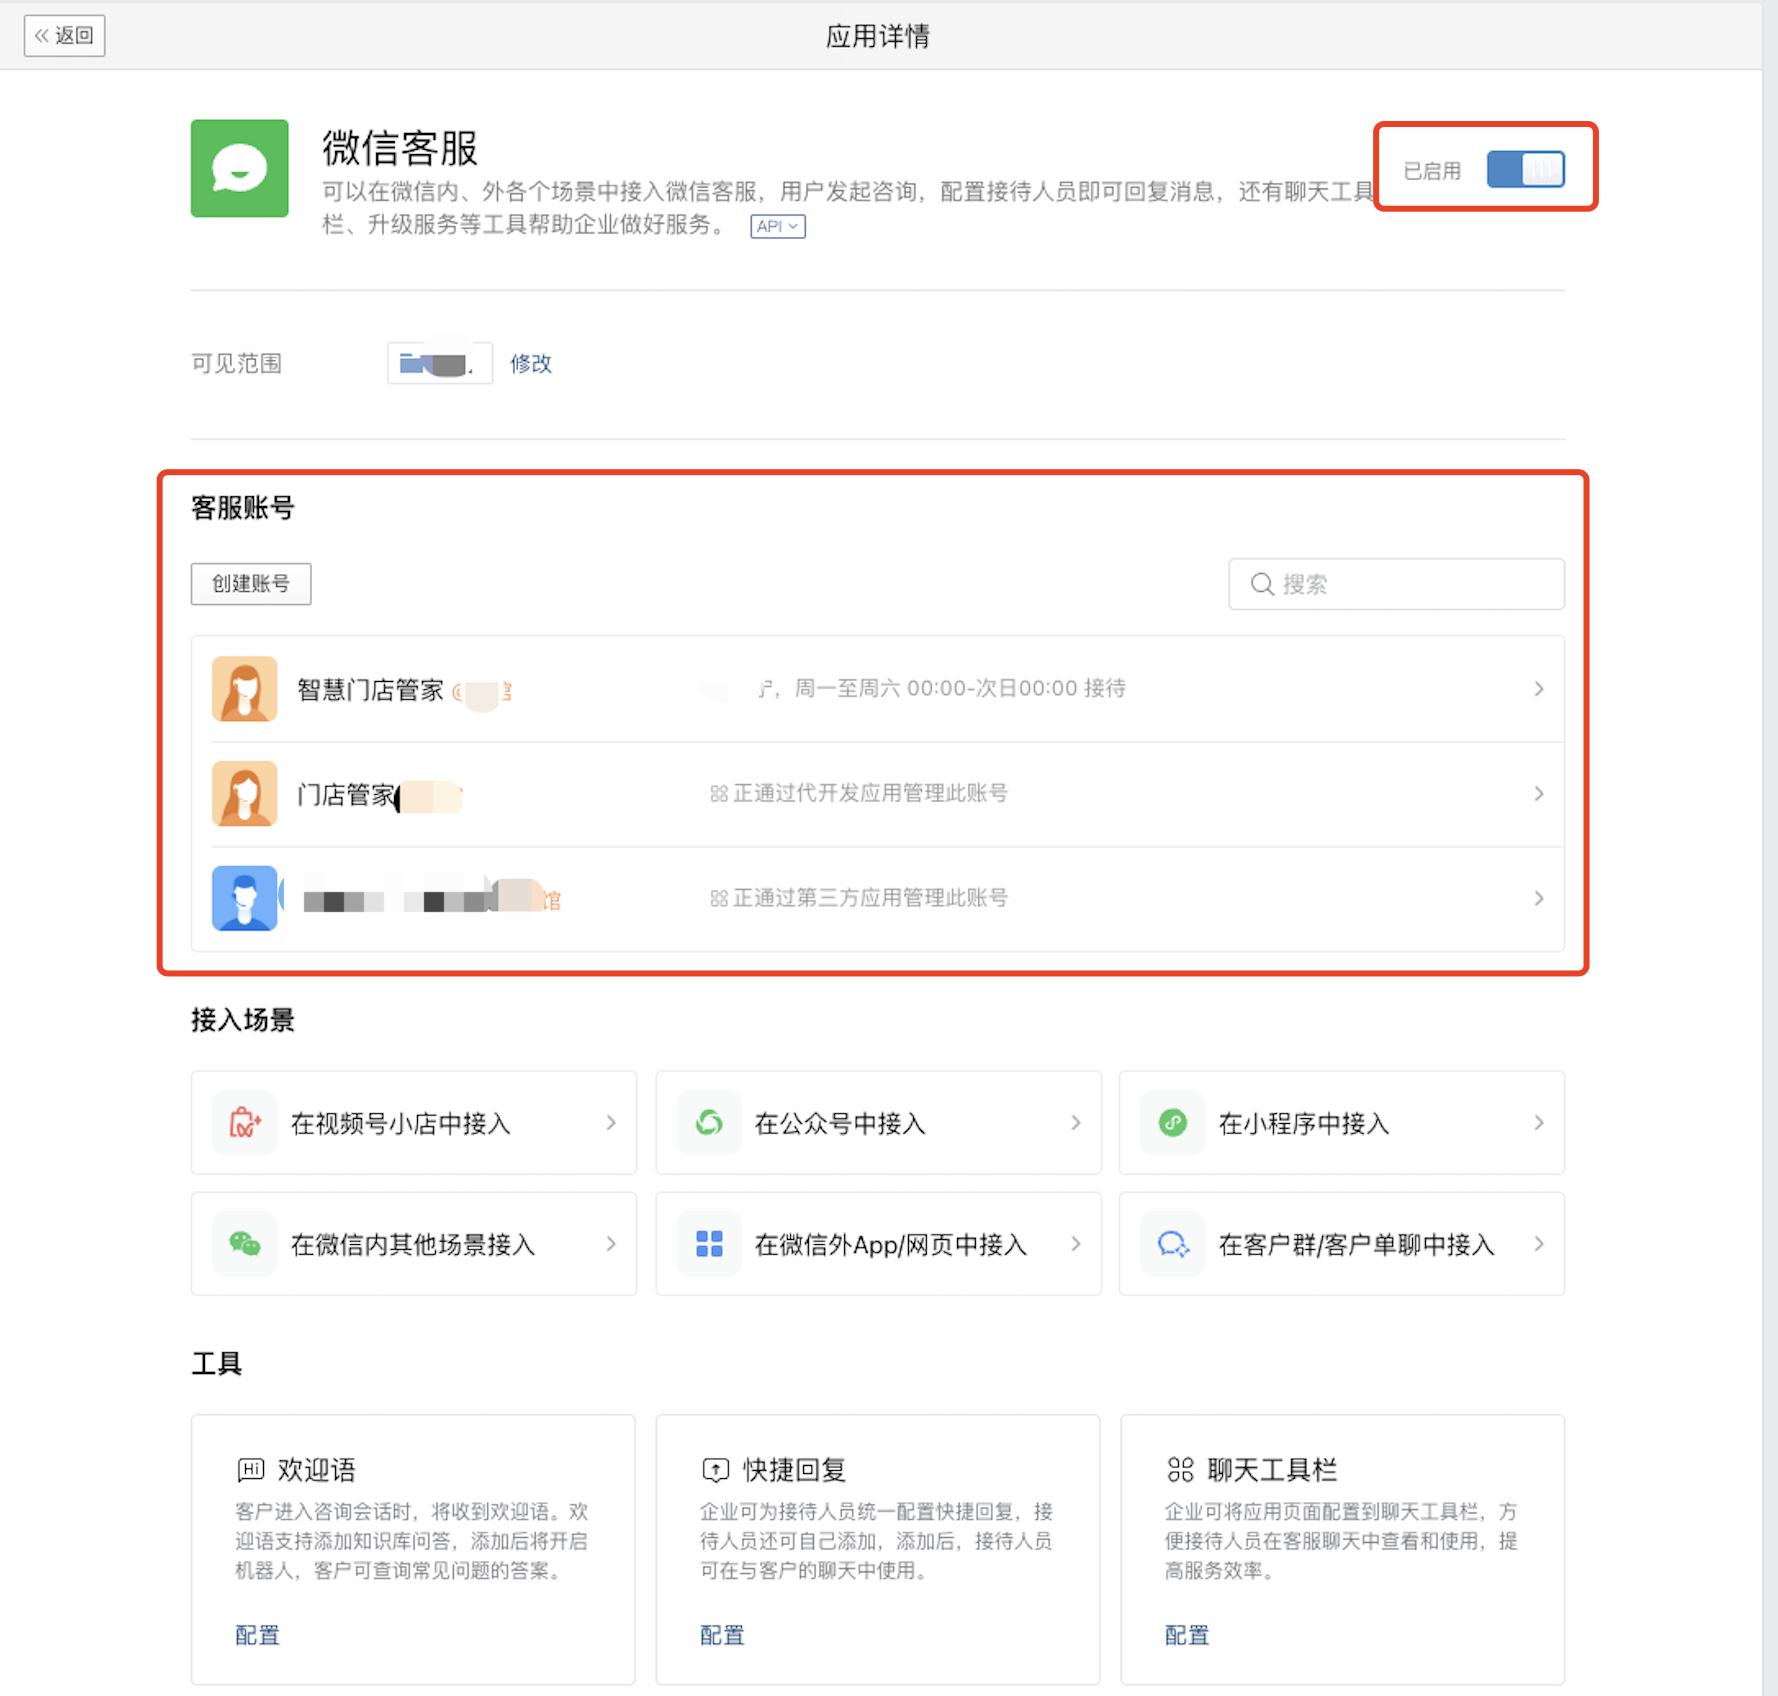
Task: Click the 欢迎语 card title
Action: point(316,1469)
